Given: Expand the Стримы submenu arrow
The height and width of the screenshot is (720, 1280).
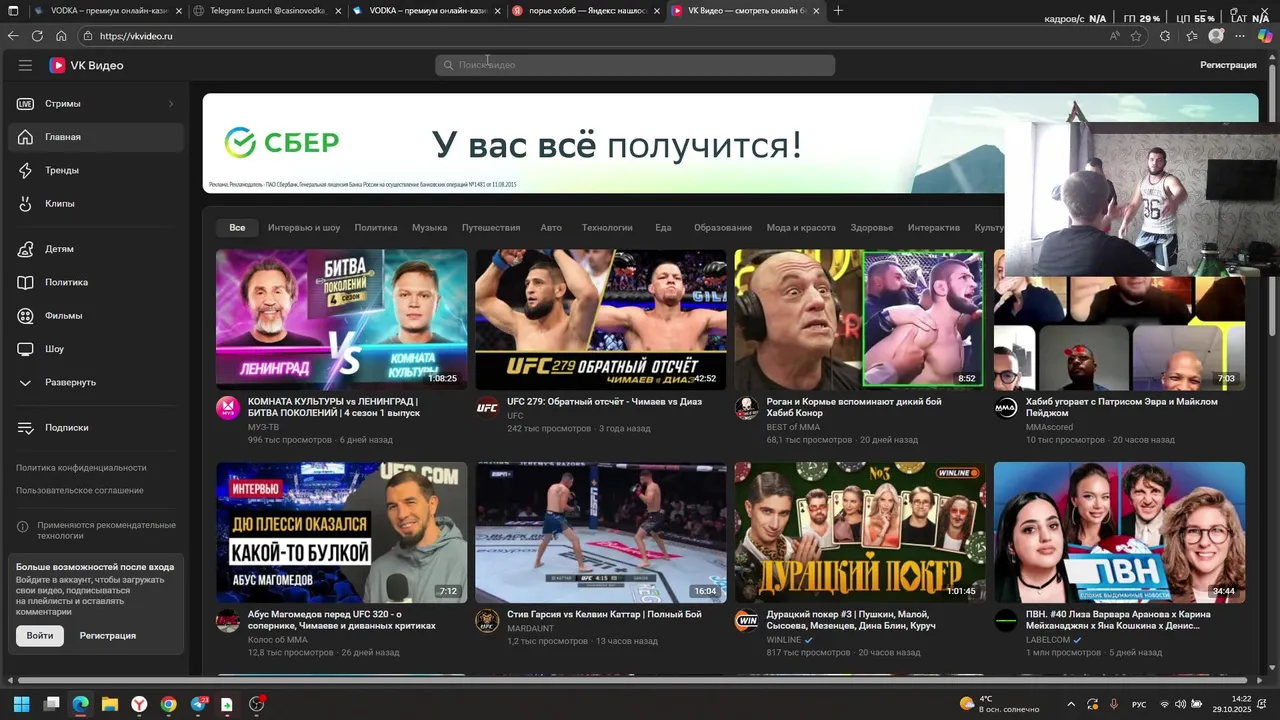Looking at the screenshot, I should coord(170,104).
